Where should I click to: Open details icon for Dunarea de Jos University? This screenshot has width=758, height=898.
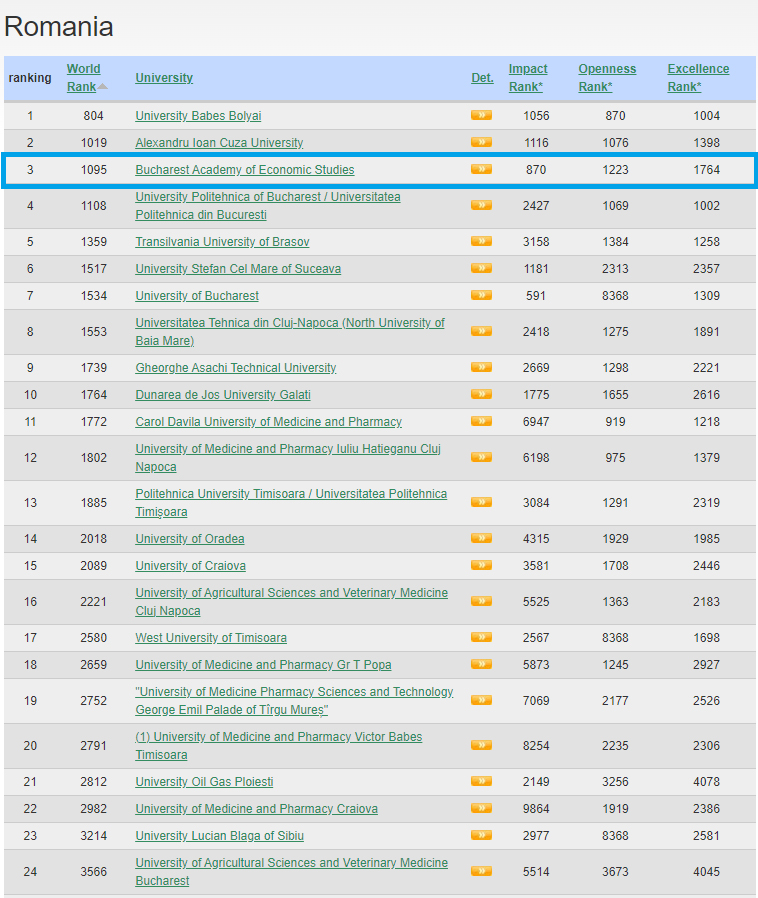(x=481, y=394)
